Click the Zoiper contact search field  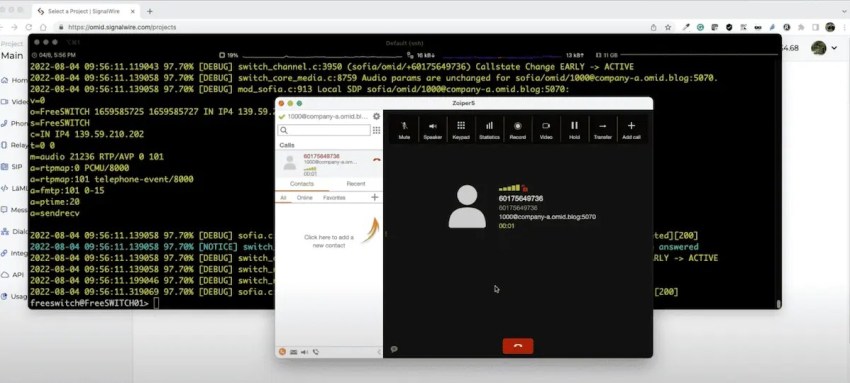click(324, 130)
